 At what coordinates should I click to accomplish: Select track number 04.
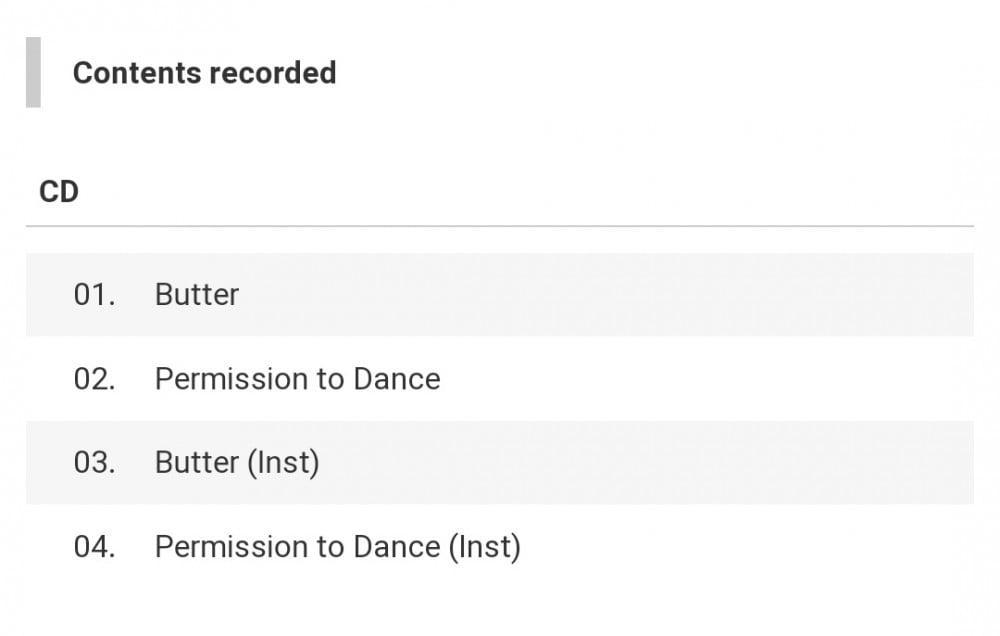[94, 547]
